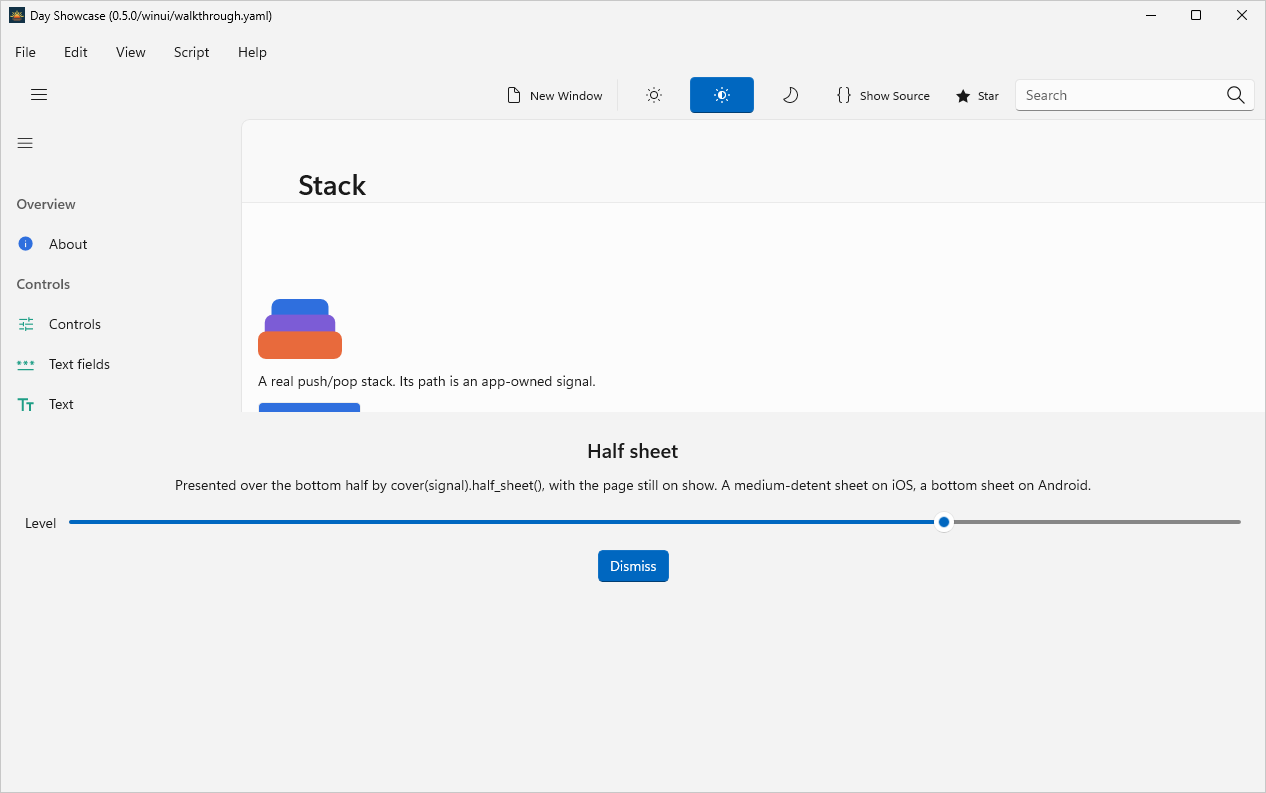1266x793 pixels.
Task: Click the Level slider thumb
Action: [x=944, y=522]
